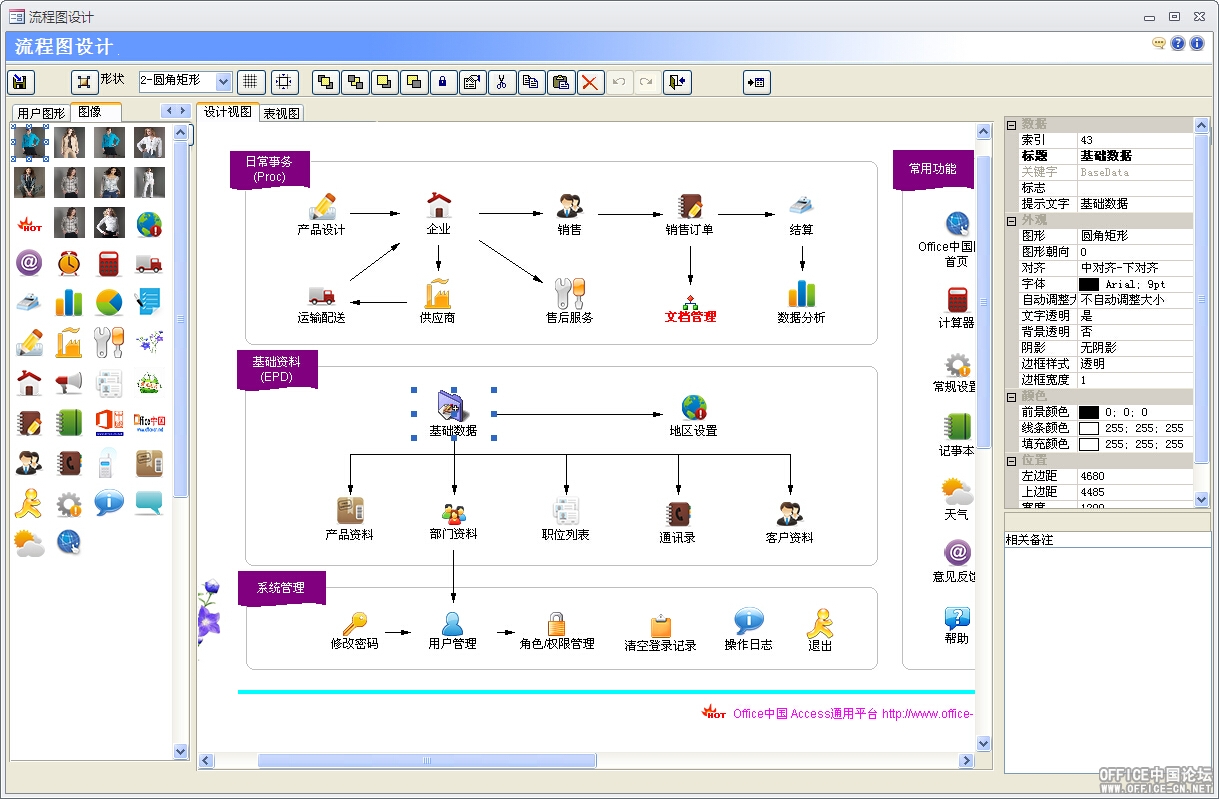Move shape forward one layer (yellow square)
This screenshot has width=1219, height=799.
(x=385, y=82)
